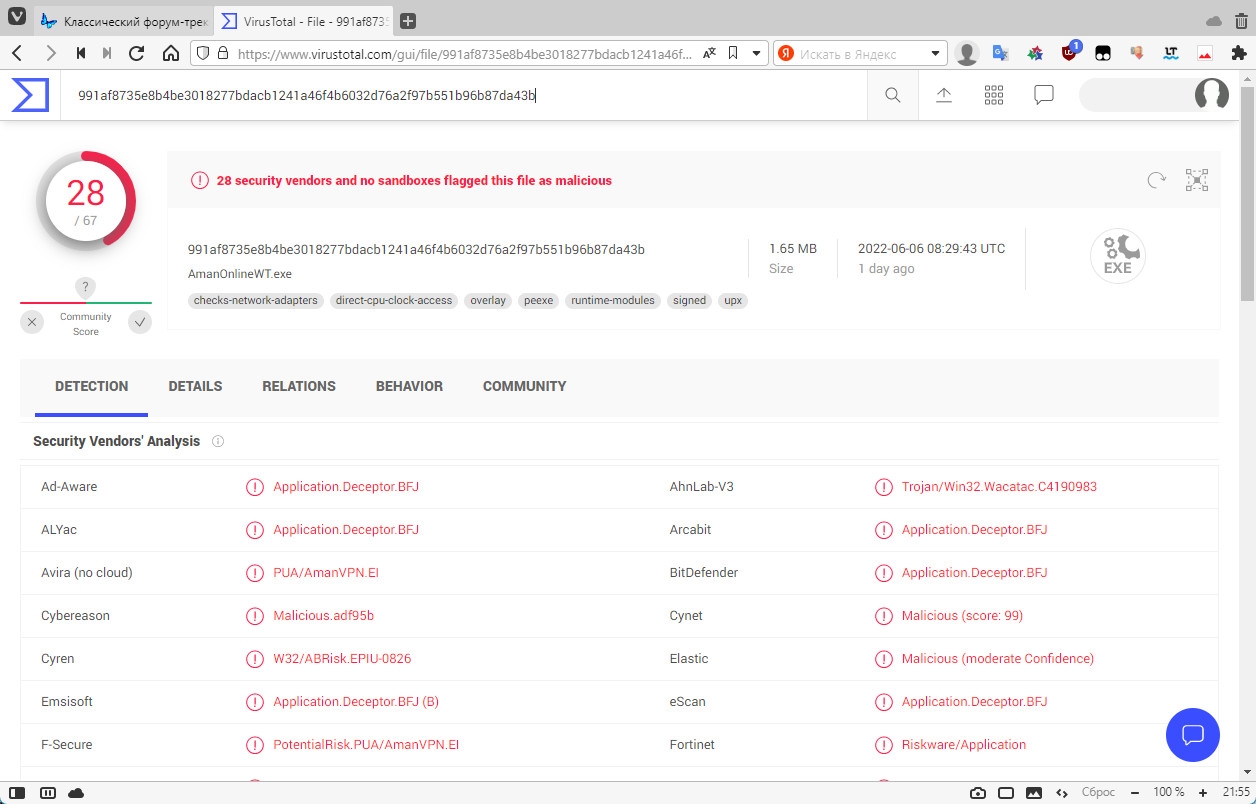1256x804 pixels.
Task: Click the direct-cpu-clock-access tag
Action: point(394,300)
